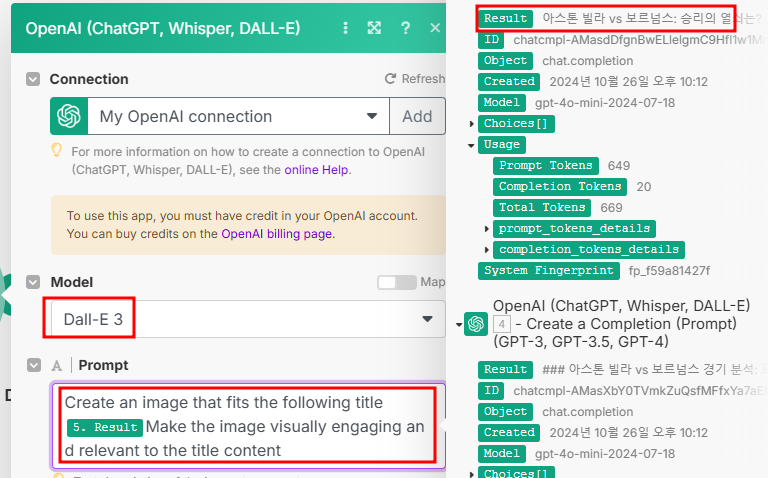Click the Total Tokens label
Image resolution: width=768 pixels, height=478 pixels.
(x=542, y=208)
